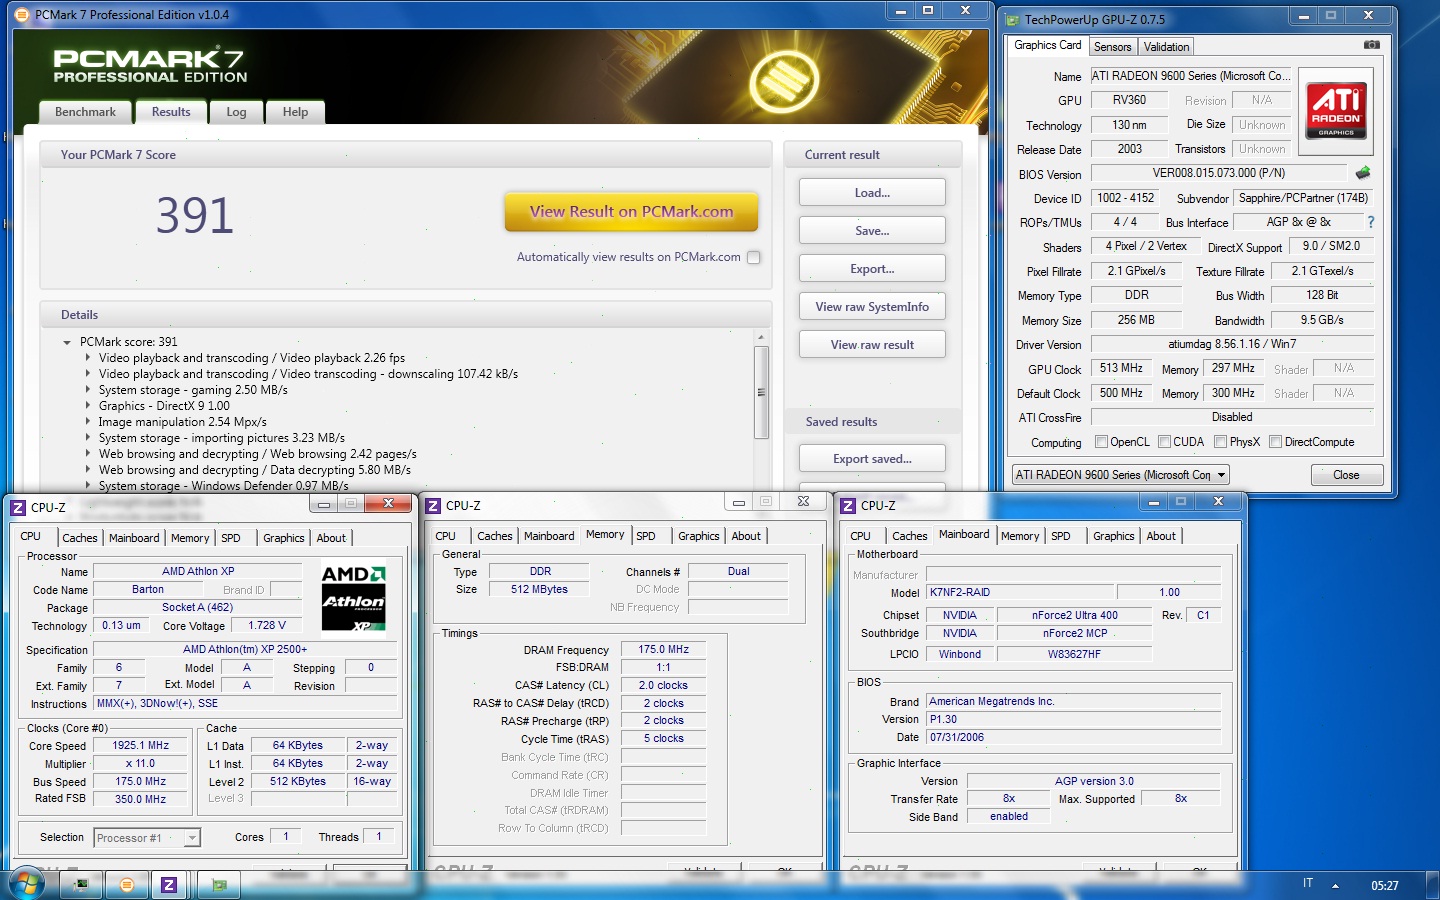Click the Bus Interface question mark help icon
The image size is (1440, 900).
pos(1371,222)
